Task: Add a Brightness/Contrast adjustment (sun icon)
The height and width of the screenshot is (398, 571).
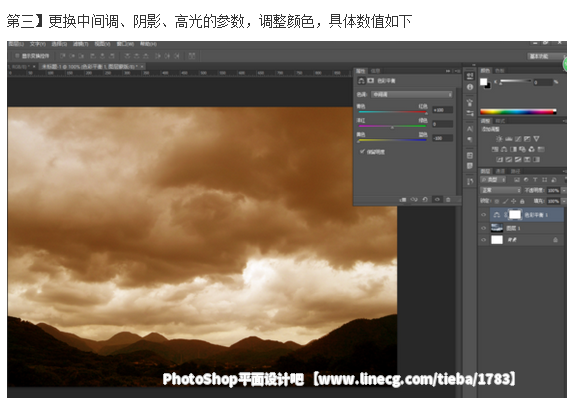Action: tap(499, 139)
